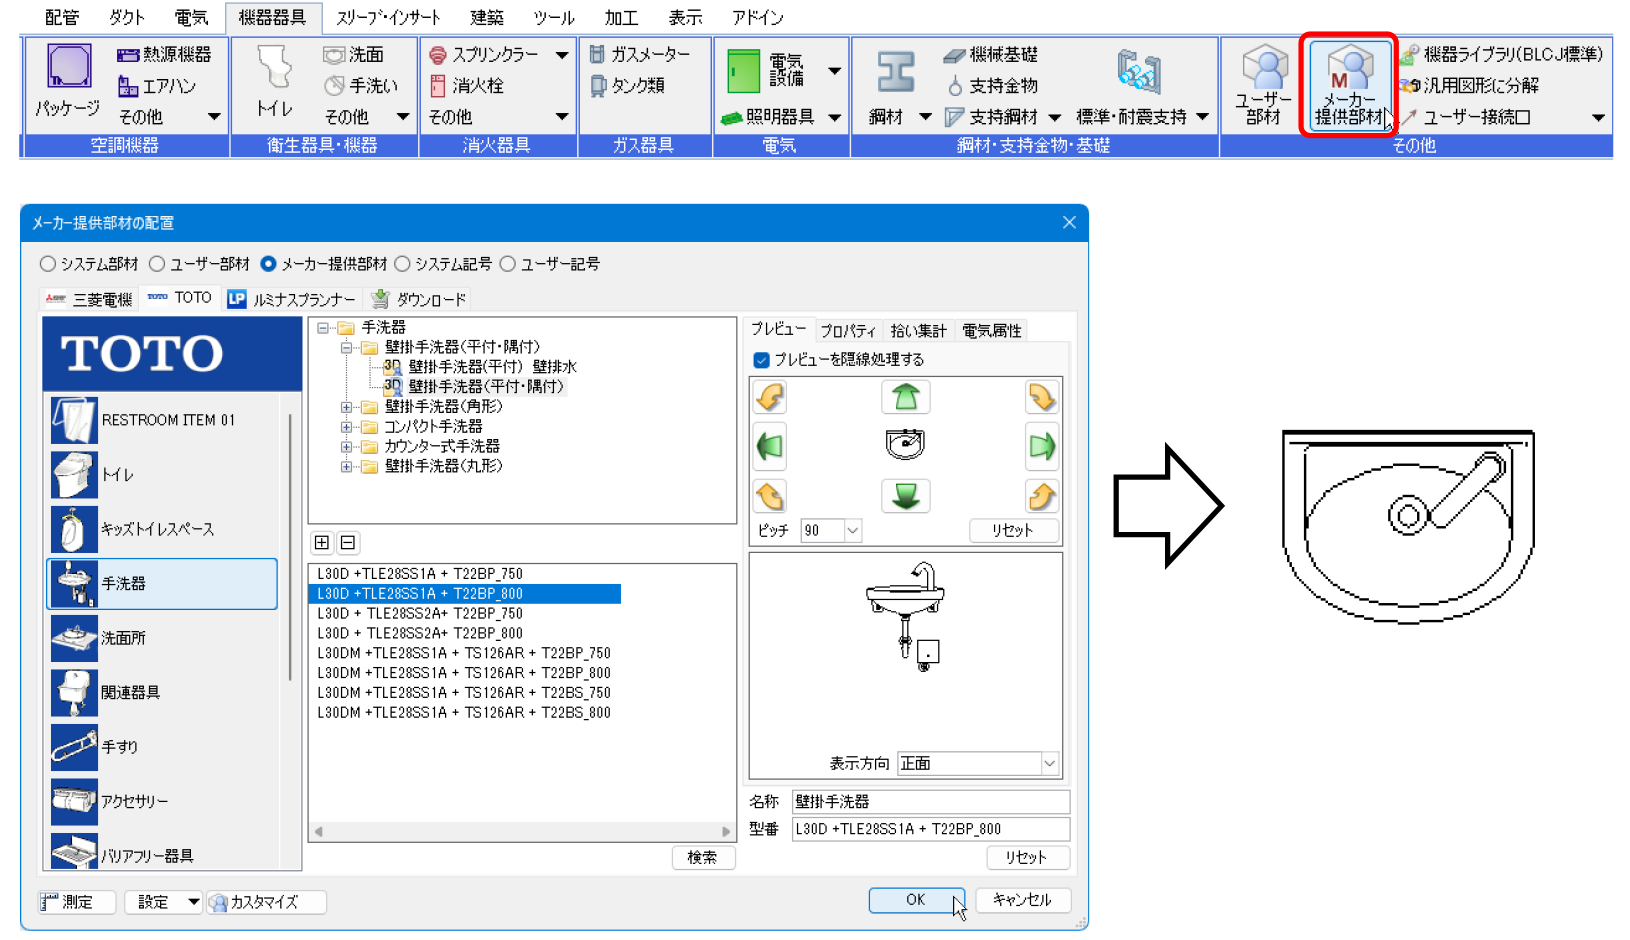The width and height of the screenshot is (1630, 940).
Task: Select ユーザー記号 radio button
Action: pyautogui.click(x=508, y=264)
